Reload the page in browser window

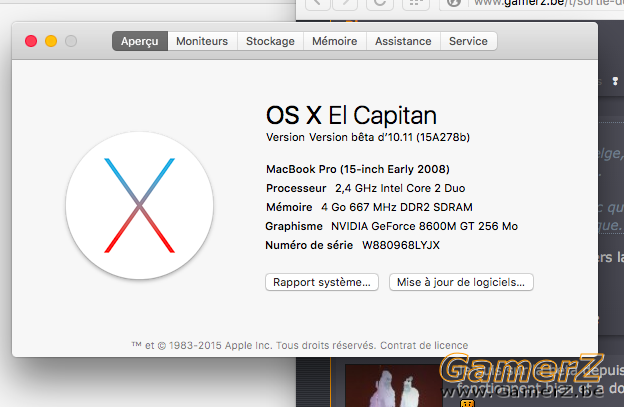(380, 3)
